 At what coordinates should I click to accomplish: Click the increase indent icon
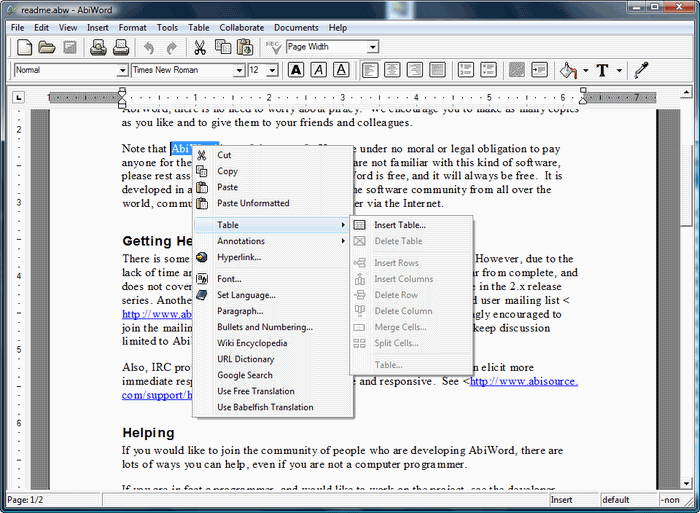[x=539, y=70]
